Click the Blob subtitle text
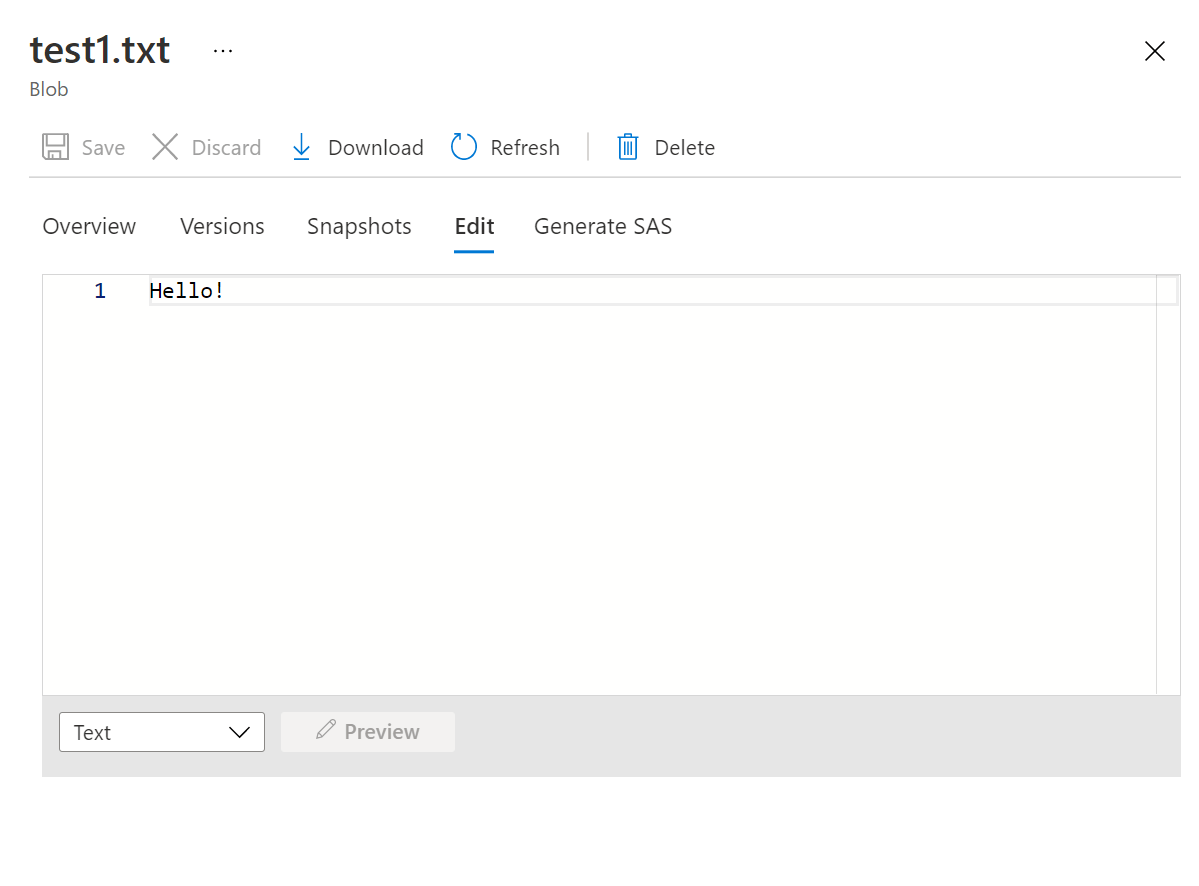 coord(49,89)
